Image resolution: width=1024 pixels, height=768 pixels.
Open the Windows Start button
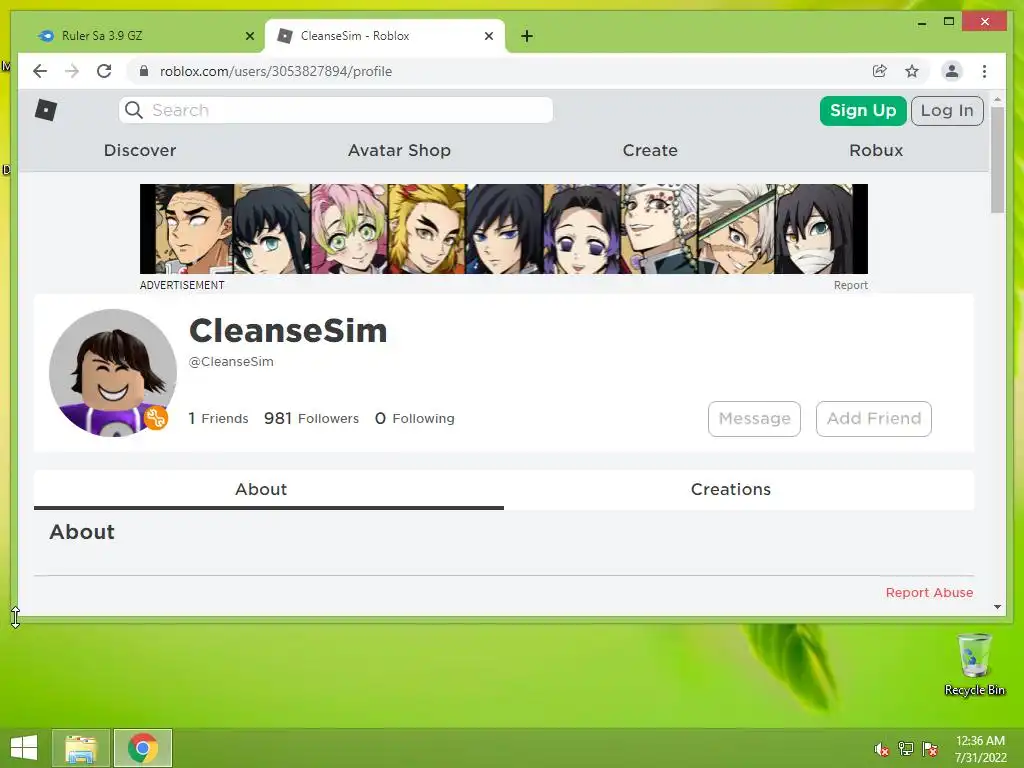pyautogui.click(x=24, y=748)
